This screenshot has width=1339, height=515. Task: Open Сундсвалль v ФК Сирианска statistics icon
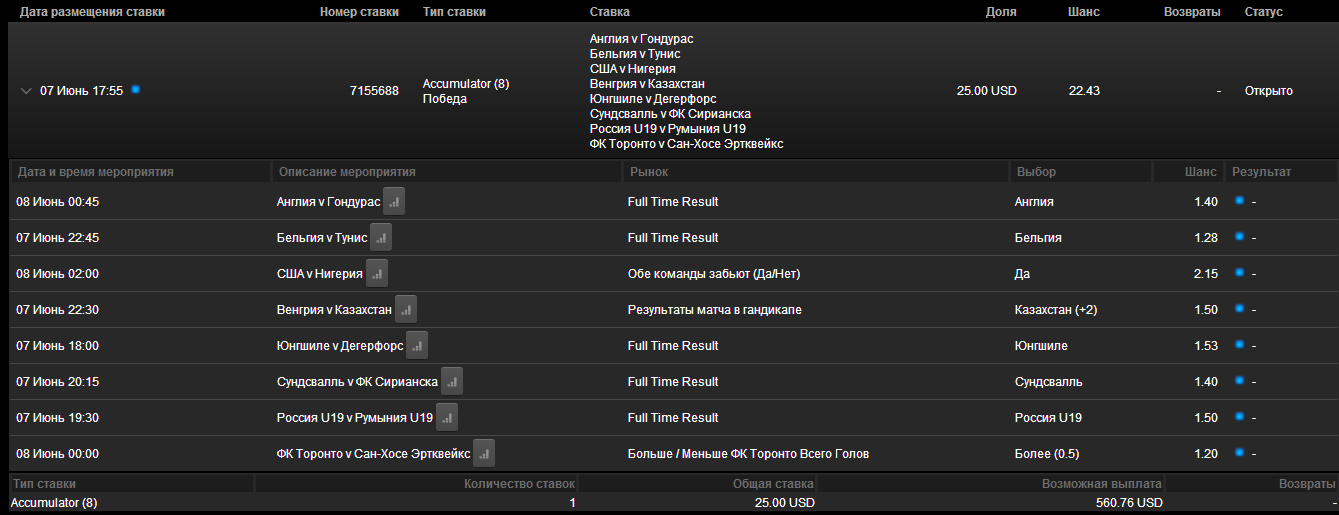tap(452, 382)
